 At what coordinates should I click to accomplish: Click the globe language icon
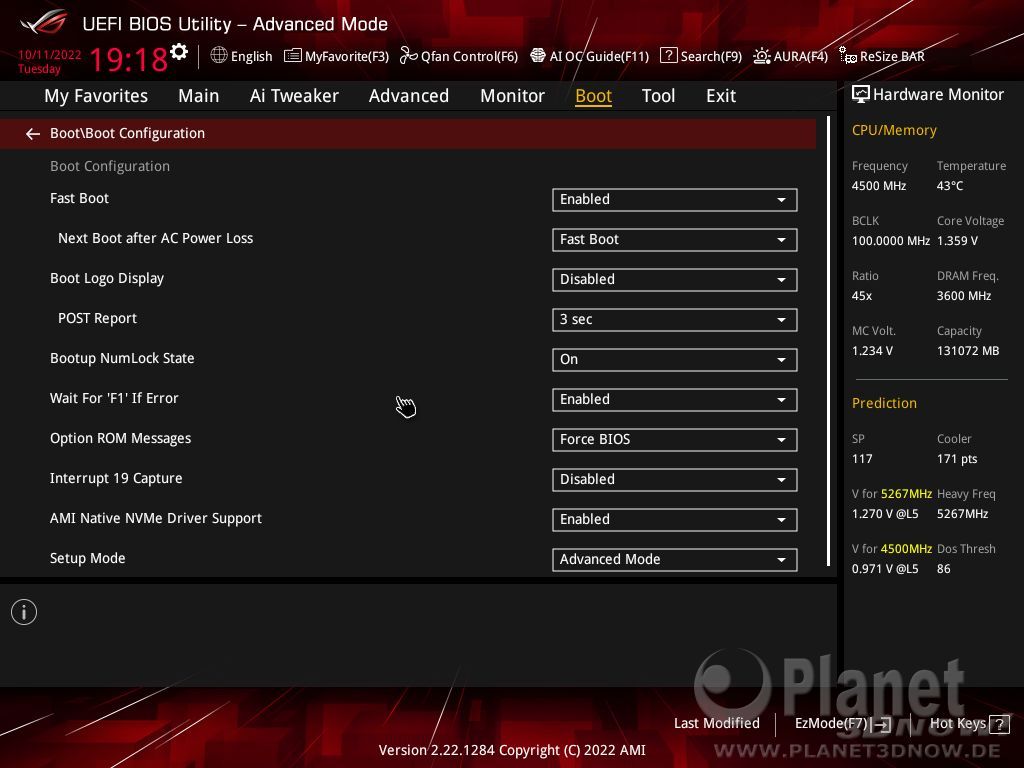coord(219,56)
